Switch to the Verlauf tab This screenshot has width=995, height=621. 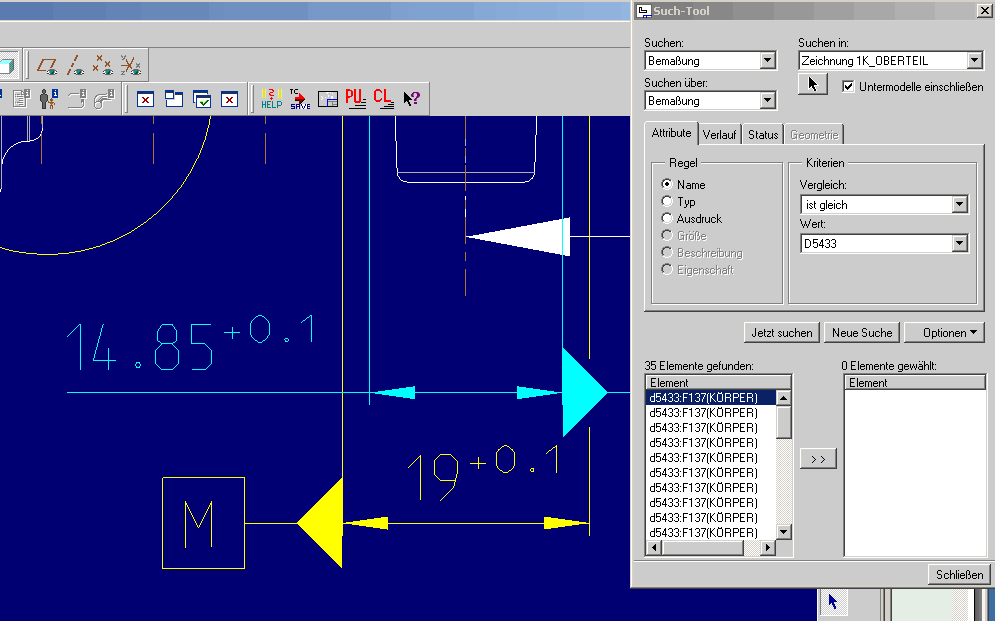point(719,135)
